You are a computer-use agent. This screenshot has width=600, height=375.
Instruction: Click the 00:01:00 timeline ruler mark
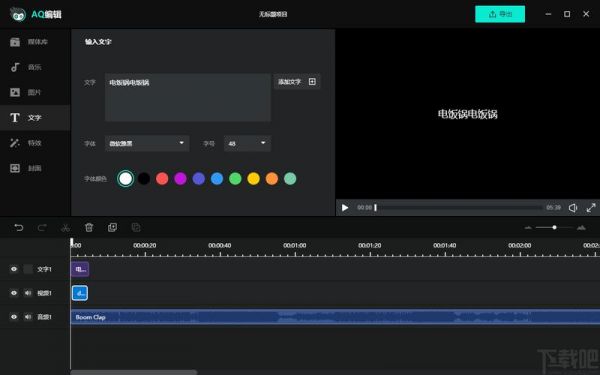click(x=295, y=245)
